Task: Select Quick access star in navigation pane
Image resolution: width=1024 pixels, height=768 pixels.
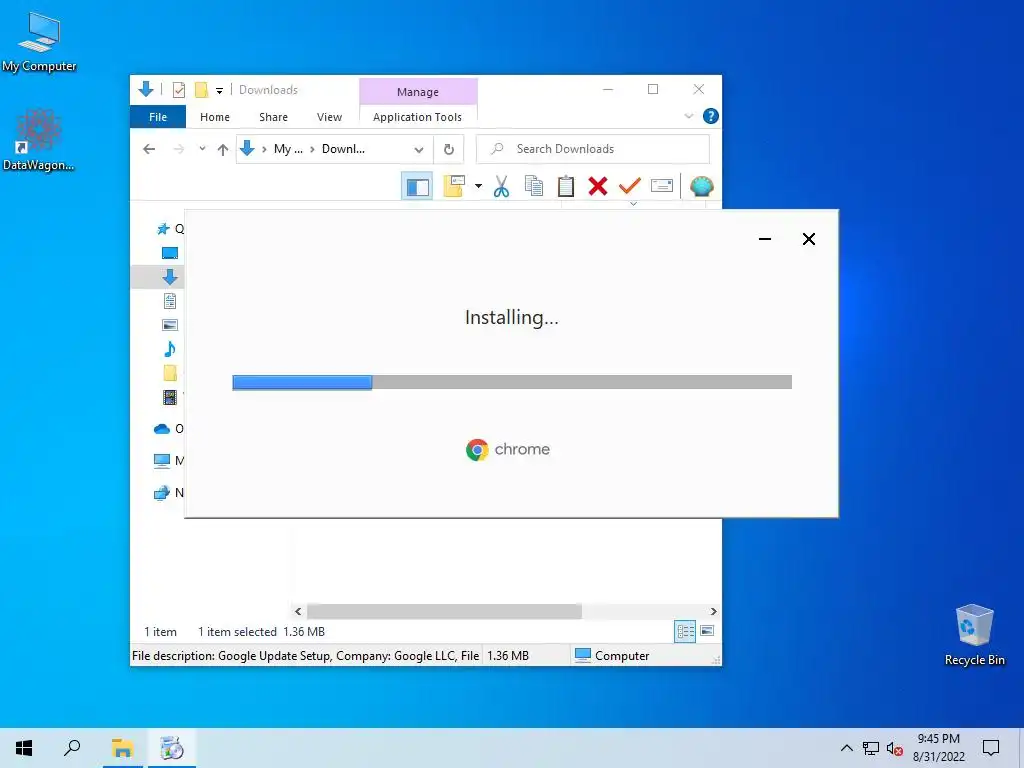Action: click(x=163, y=229)
